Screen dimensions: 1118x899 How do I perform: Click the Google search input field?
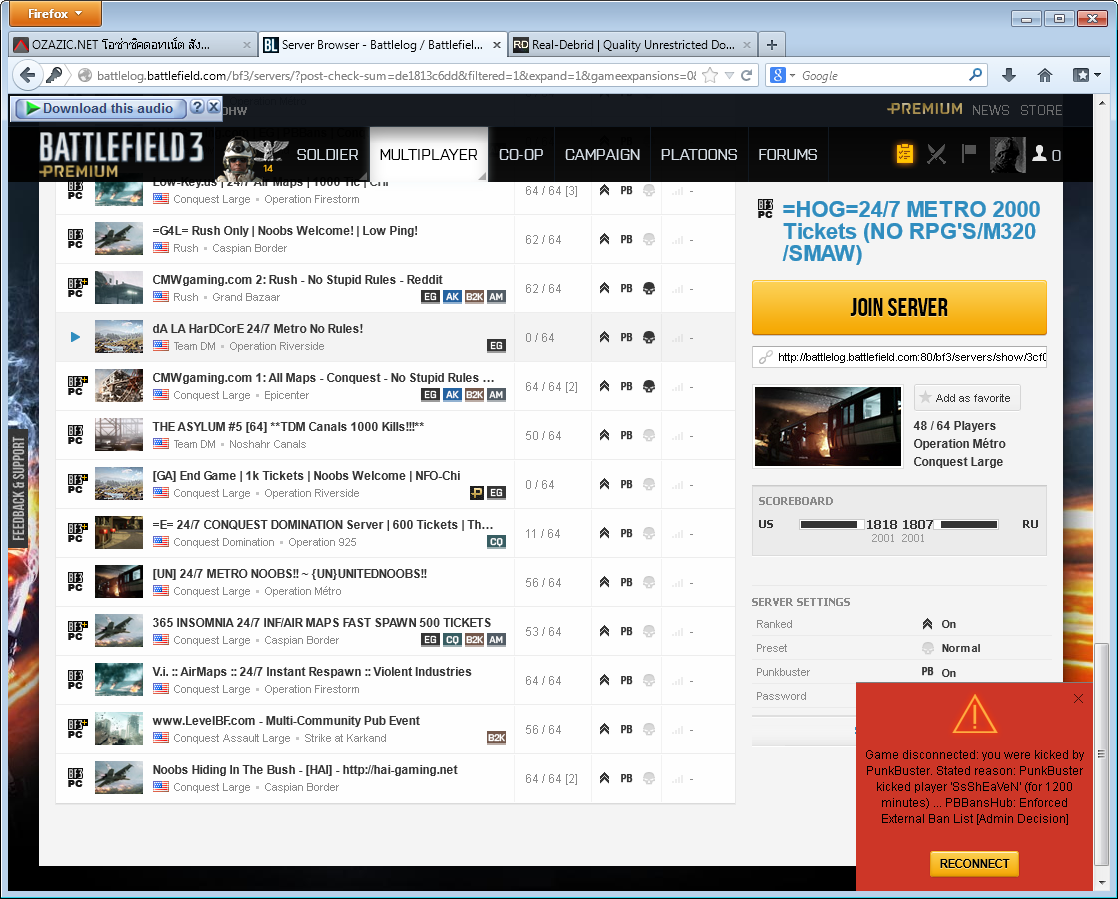point(882,76)
